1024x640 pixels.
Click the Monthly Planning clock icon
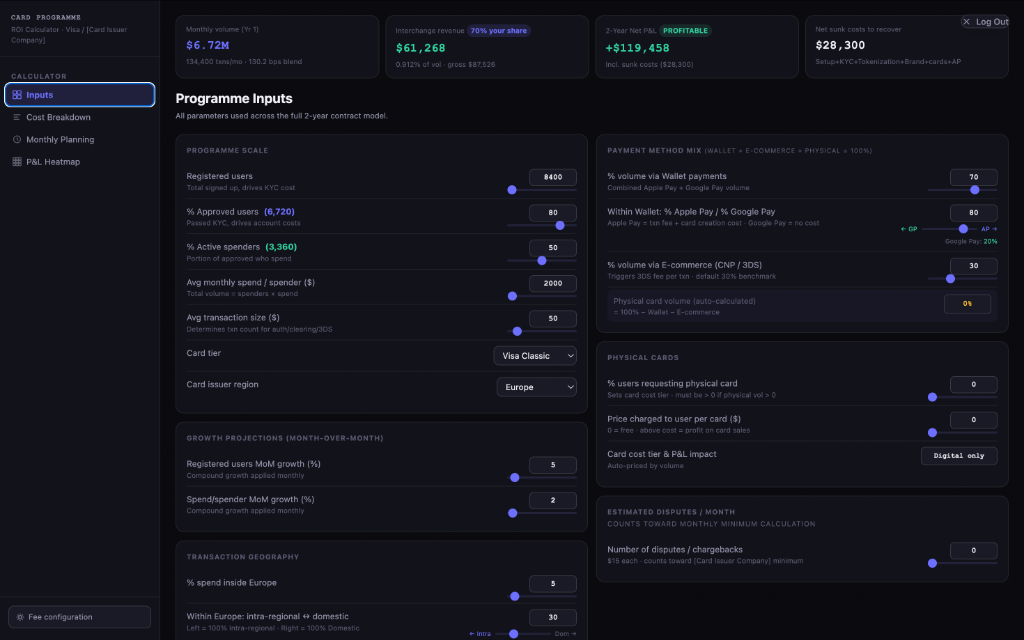[17, 139]
